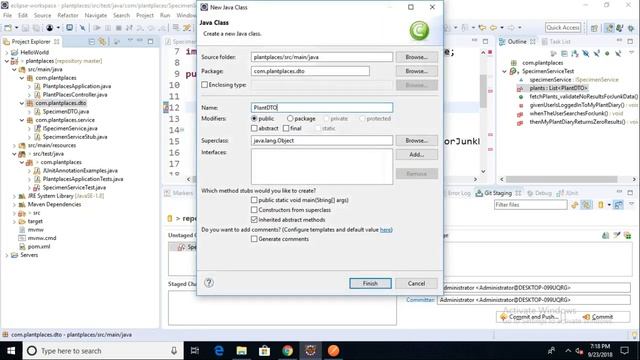The image size is (640, 360).
Task: Expand Maven Dependencies node
Action: [14, 204]
